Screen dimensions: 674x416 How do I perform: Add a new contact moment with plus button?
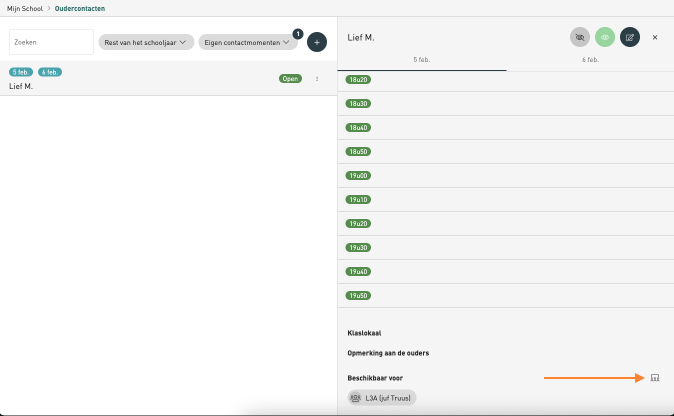click(316, 42)
